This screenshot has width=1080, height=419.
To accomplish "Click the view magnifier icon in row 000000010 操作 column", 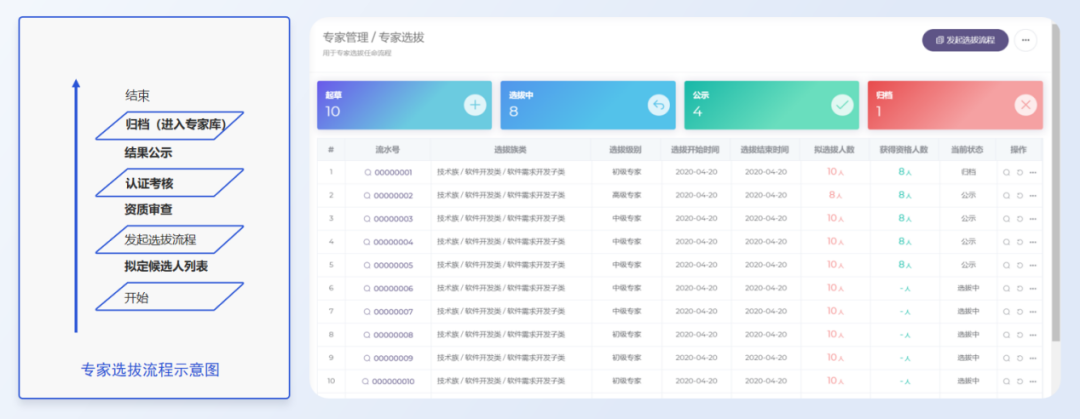I will tap(1006, 381).
